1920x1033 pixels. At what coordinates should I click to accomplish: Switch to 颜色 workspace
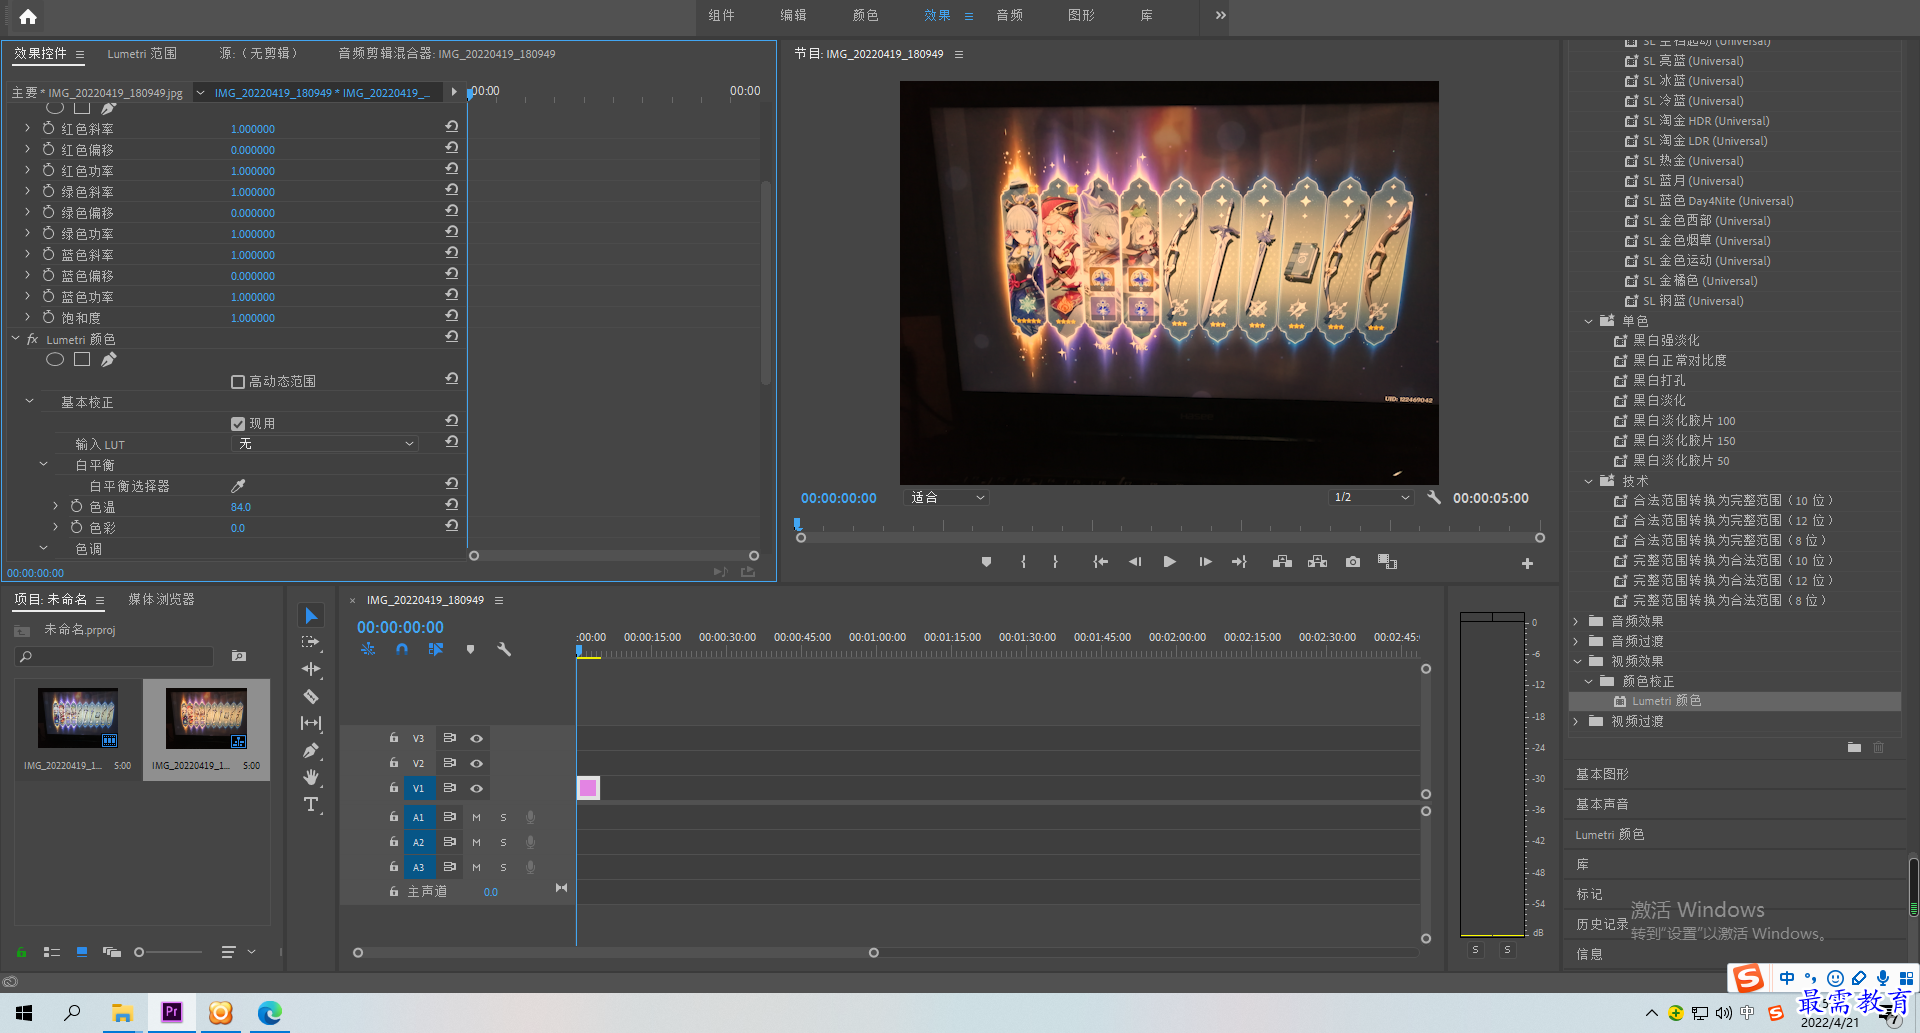pyautogui.click(x=865, y=15)
